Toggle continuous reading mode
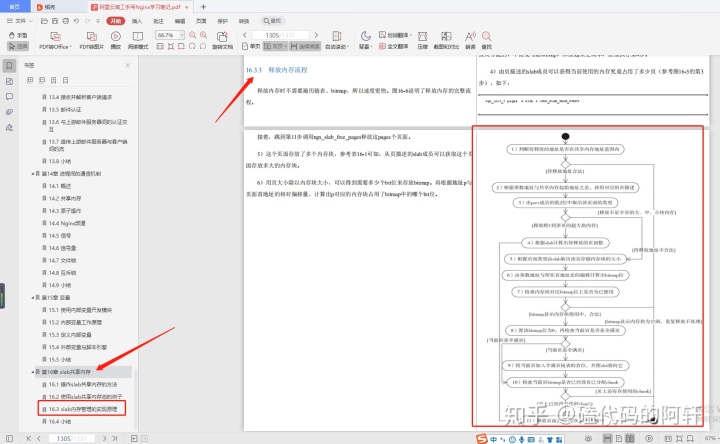Image resolution: width=720 pixels, height=444 pixels. [x=305, y=46]
